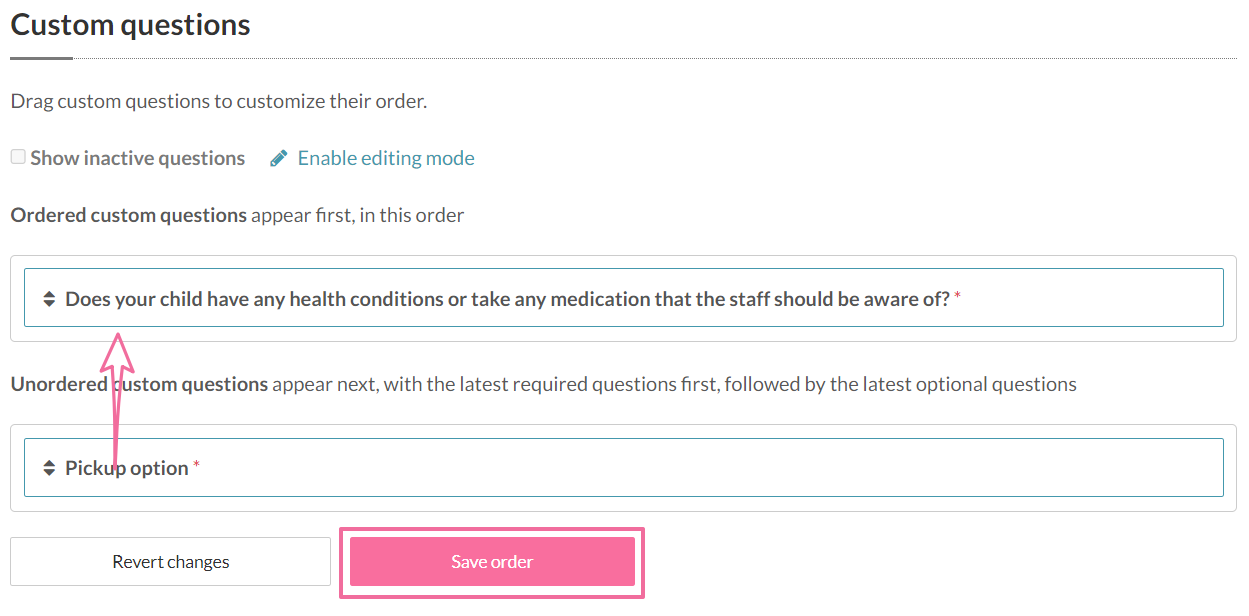Viewport: 1249px width, 616px height.
Task: Click the 'Unordered custom questions' bold label
Action: 139,384
